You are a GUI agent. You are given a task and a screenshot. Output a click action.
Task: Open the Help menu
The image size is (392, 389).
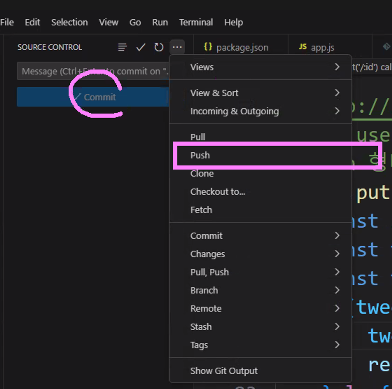coord(234,22)
